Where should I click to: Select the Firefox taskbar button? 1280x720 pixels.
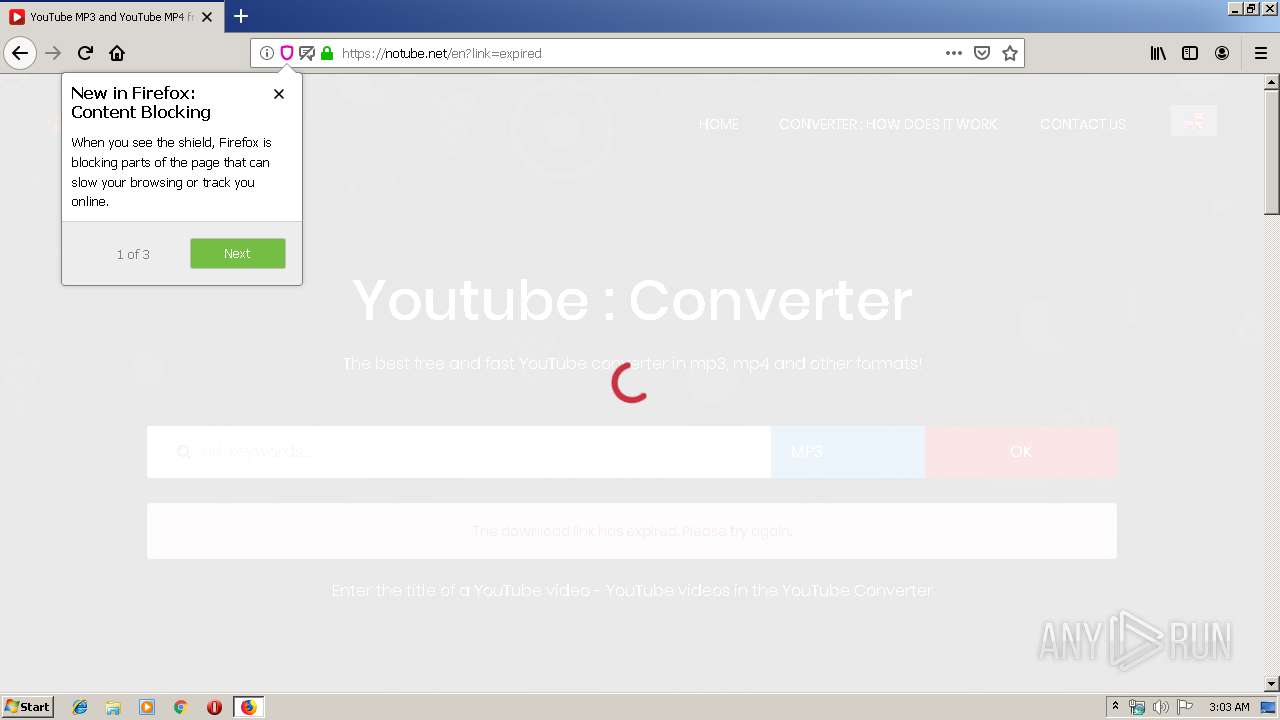pos(248,707)
